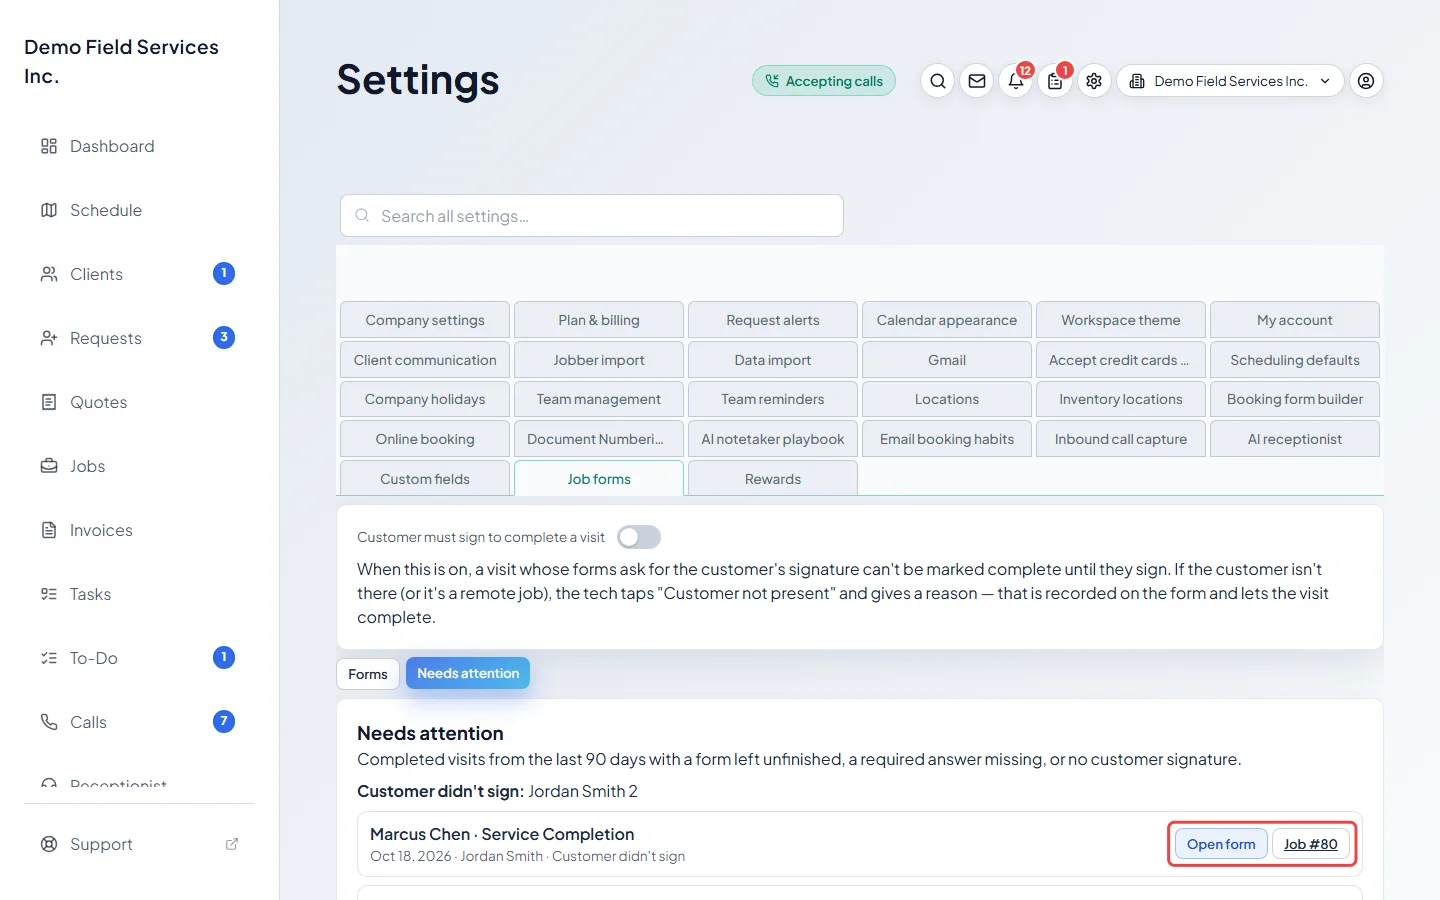Click the Jobs briefcase icon
This screenshot has height=900, width=1440.
coord(49,466)
